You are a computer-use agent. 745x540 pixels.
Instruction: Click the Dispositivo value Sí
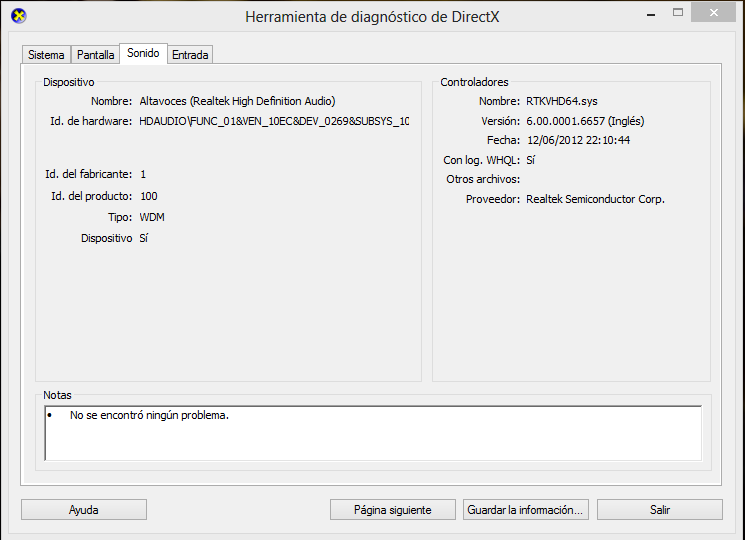pyautogui.click(x=143, y=238)
